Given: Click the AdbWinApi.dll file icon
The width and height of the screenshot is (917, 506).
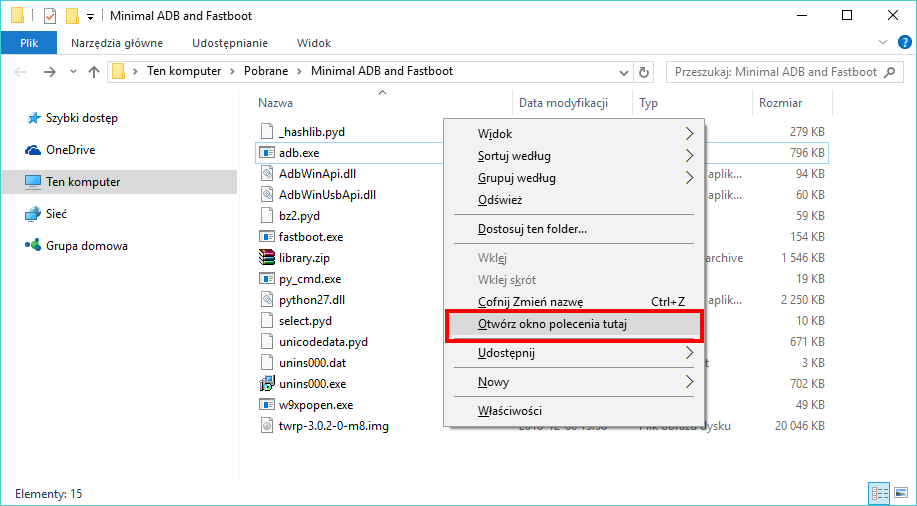Looking at the screenshot, I should coord(267,174).
